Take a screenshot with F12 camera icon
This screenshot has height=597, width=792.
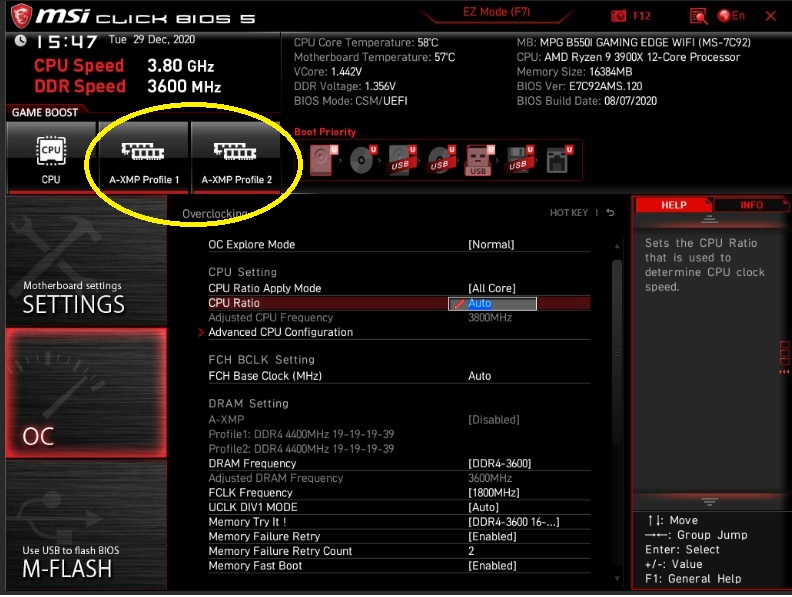pos(619,16)
